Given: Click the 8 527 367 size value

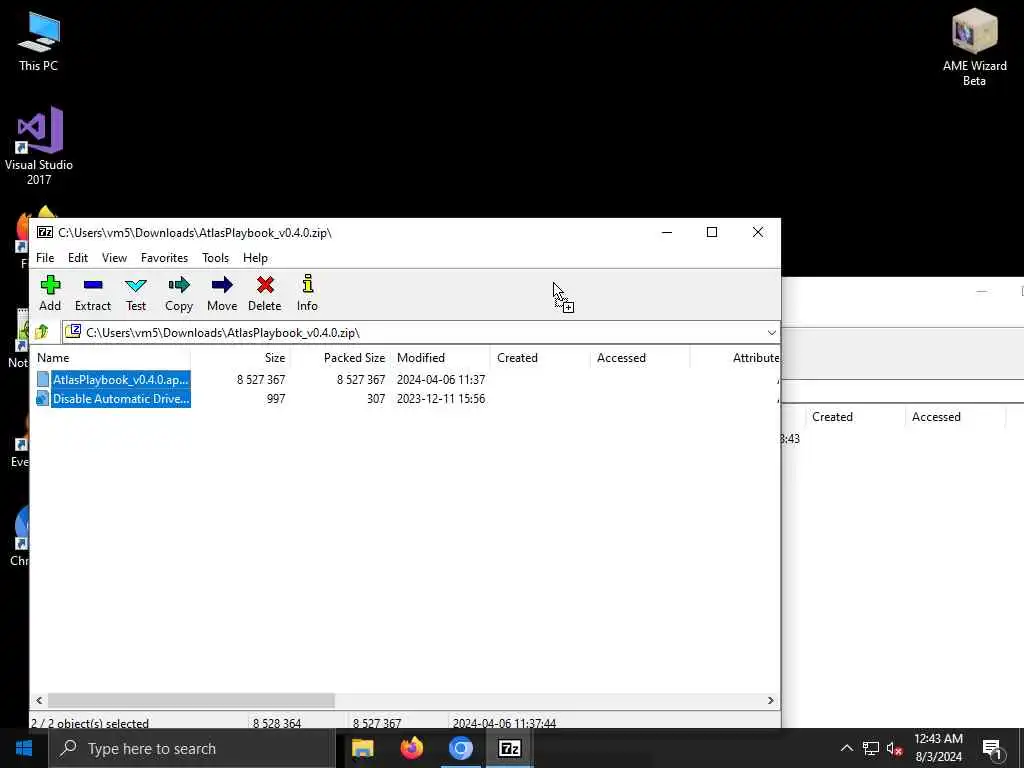Looking at the screenshot, I should (x=261, y=379).
